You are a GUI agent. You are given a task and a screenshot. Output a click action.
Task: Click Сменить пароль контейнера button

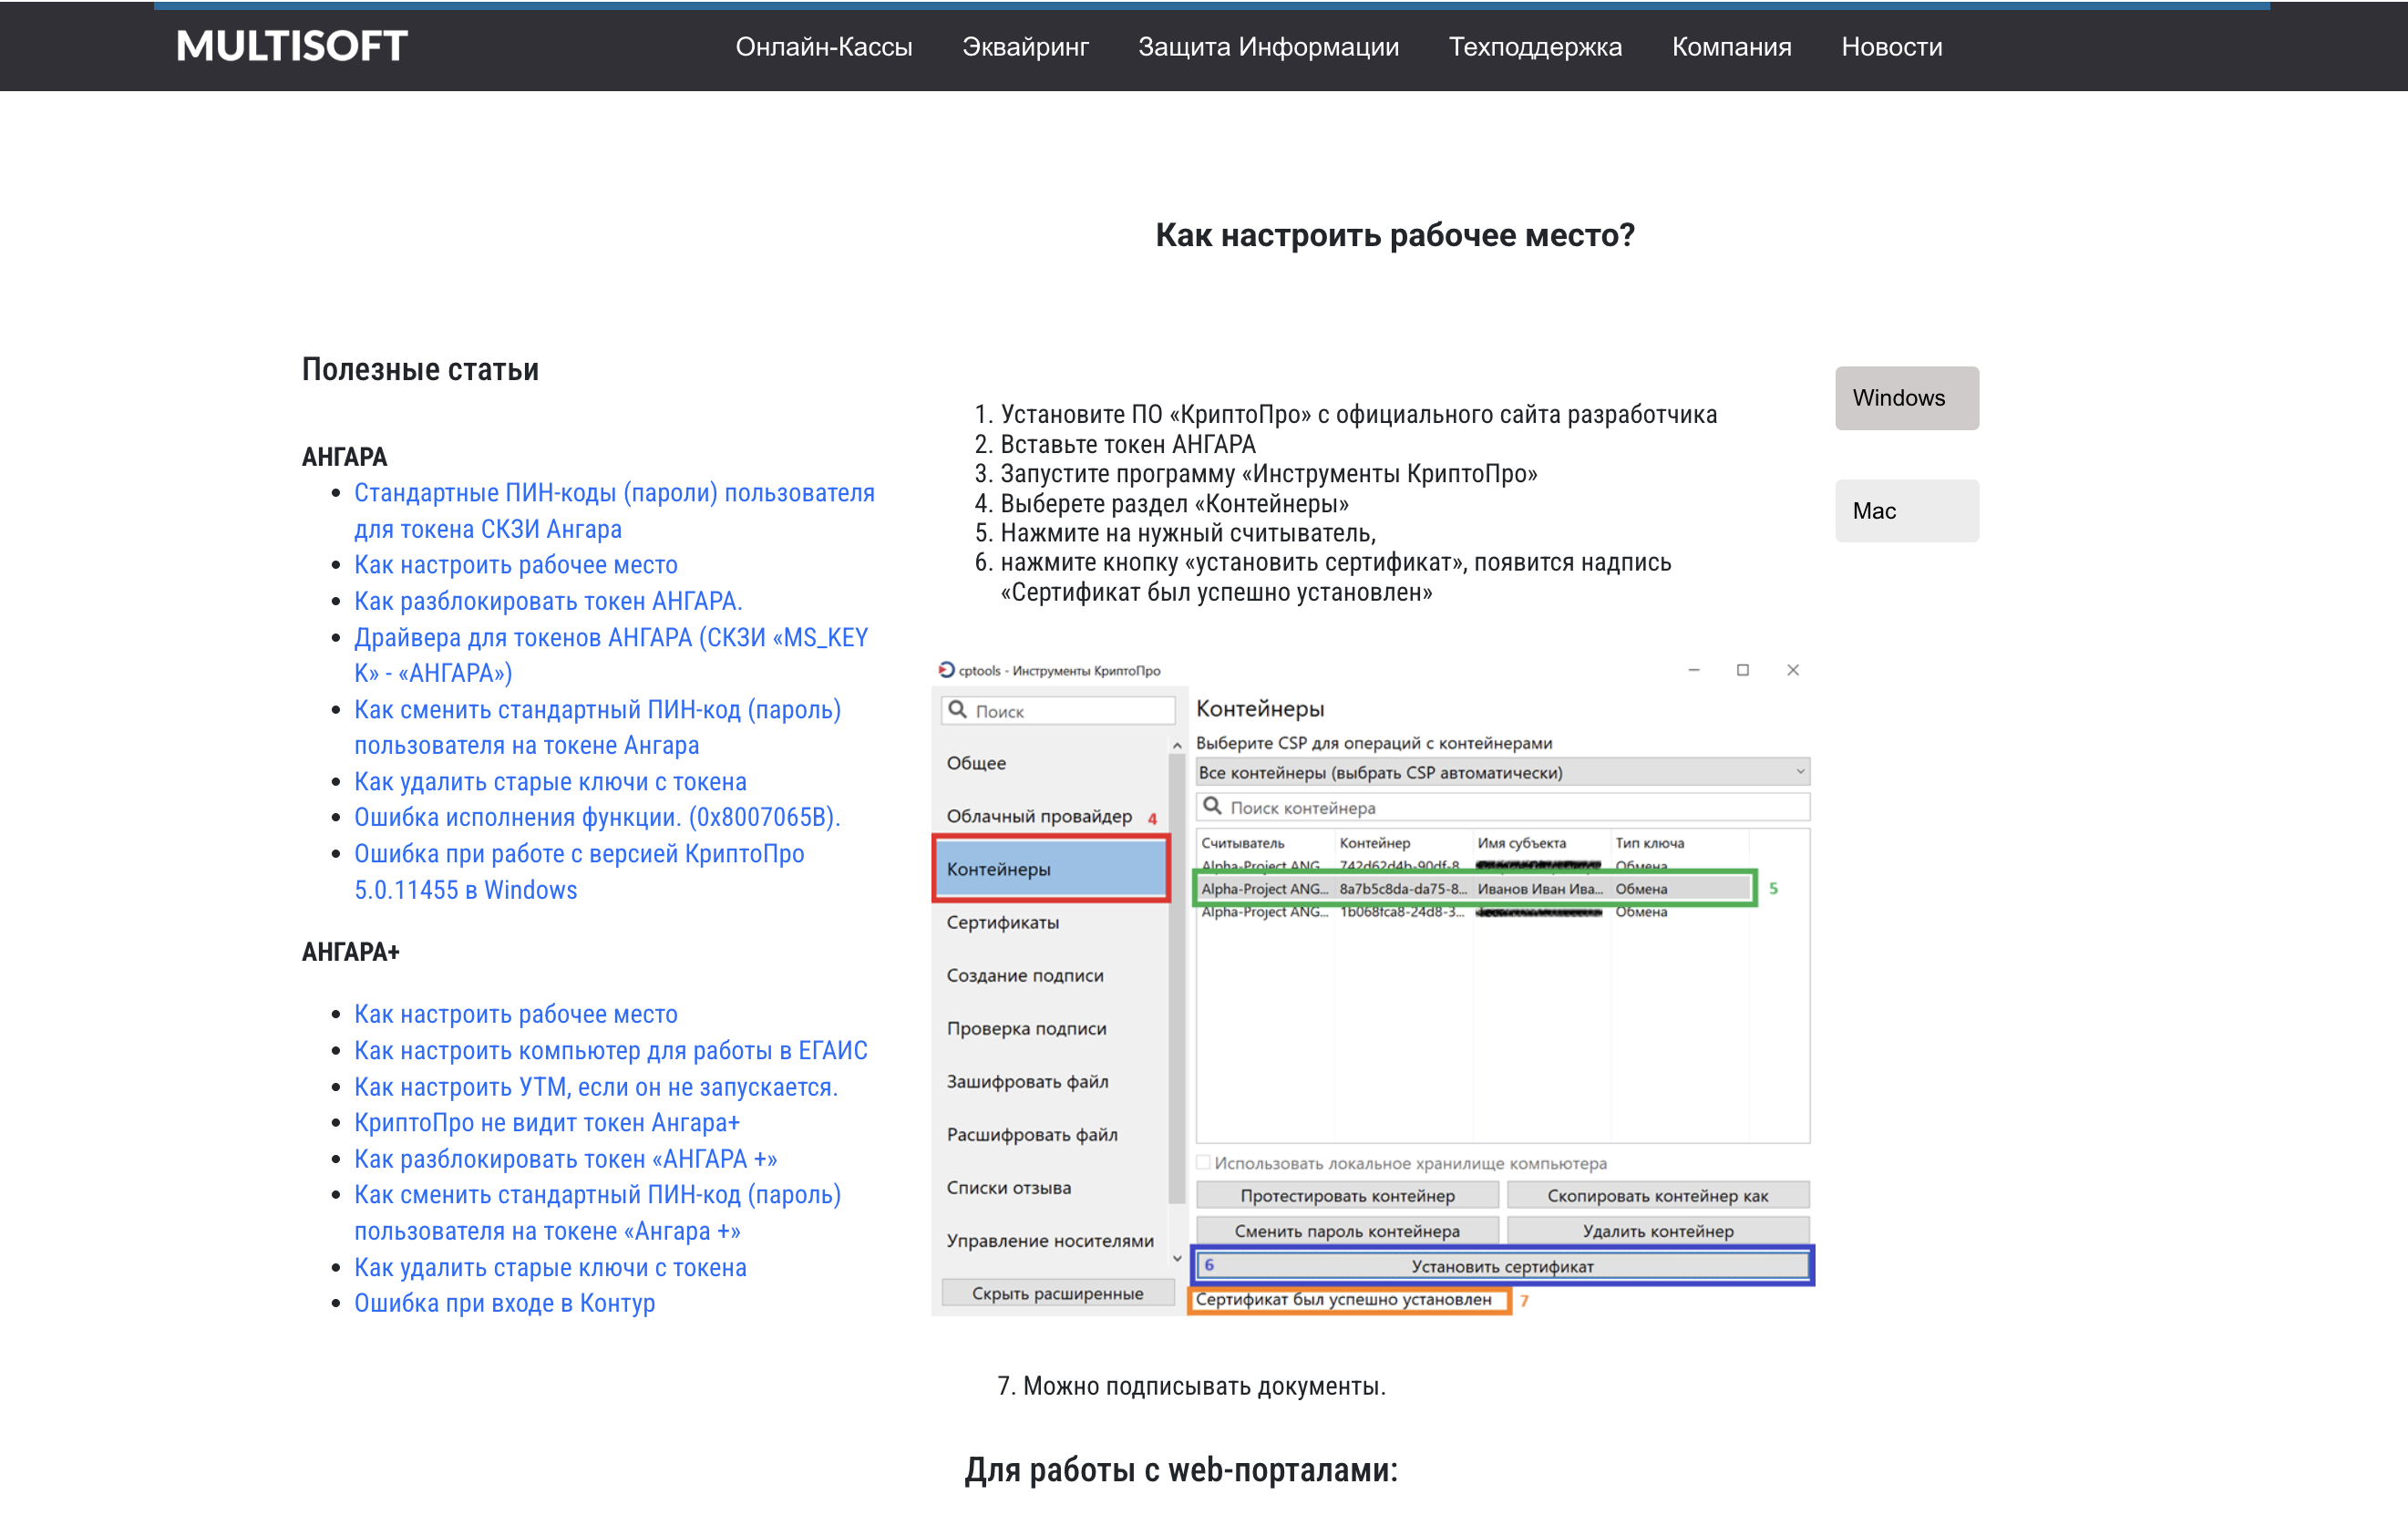[x=1347, y=1230]
